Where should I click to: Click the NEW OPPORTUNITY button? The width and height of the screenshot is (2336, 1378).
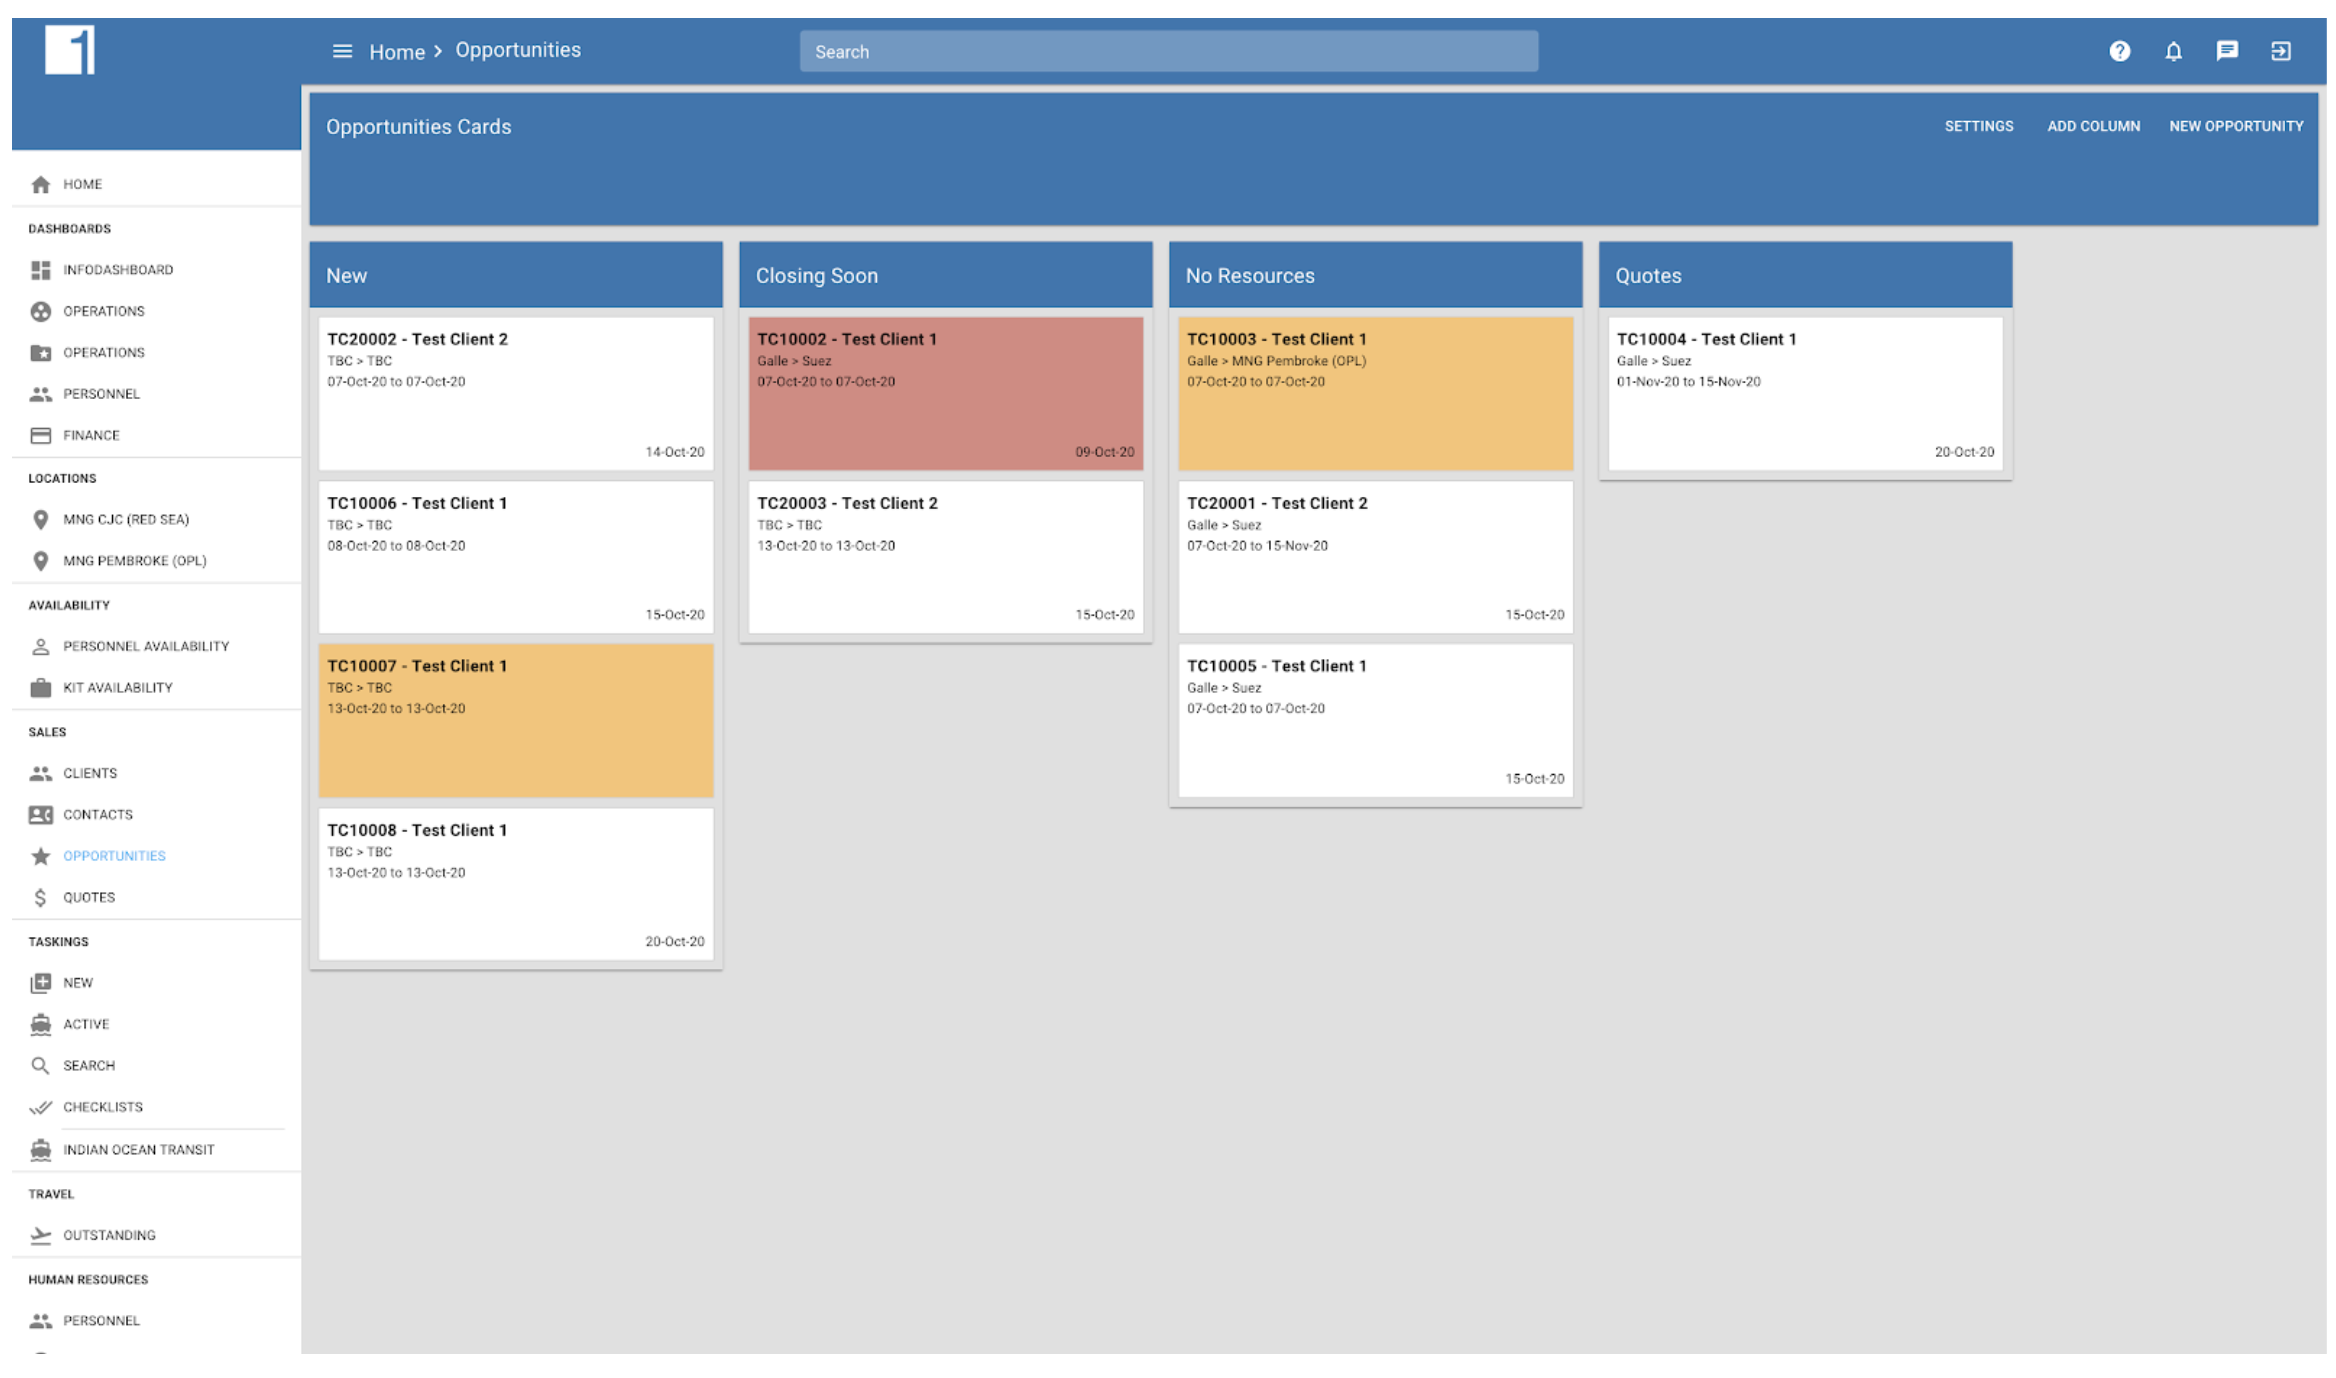click(x=2236, y=126)
